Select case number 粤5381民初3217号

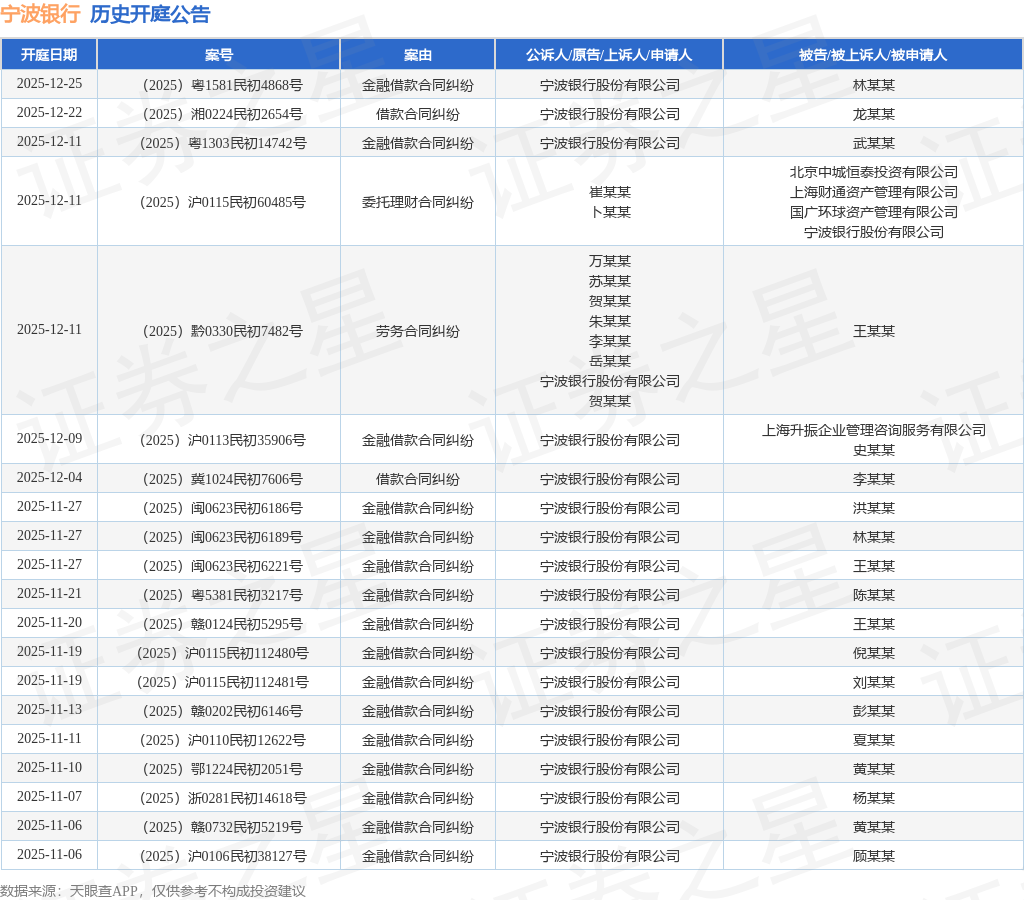[223, 595]
